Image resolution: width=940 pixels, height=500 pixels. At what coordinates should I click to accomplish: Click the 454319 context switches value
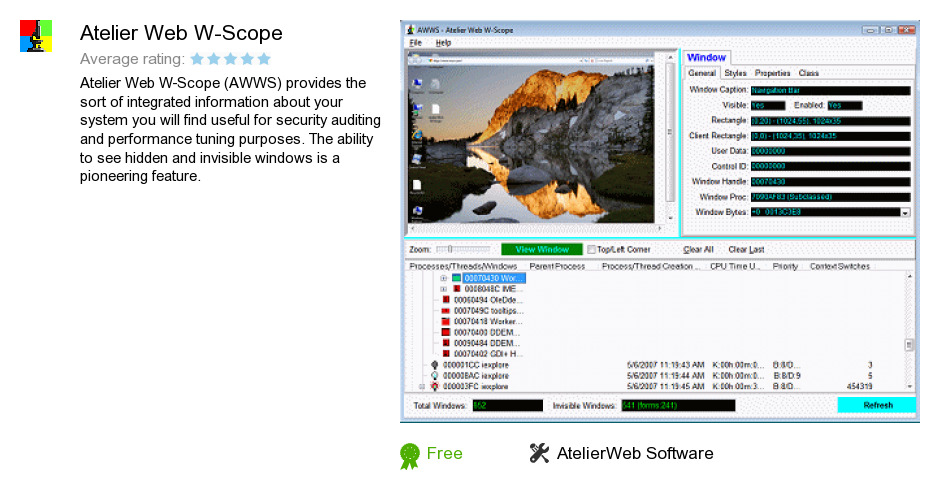pyautogui.click(x=859, y=386)
